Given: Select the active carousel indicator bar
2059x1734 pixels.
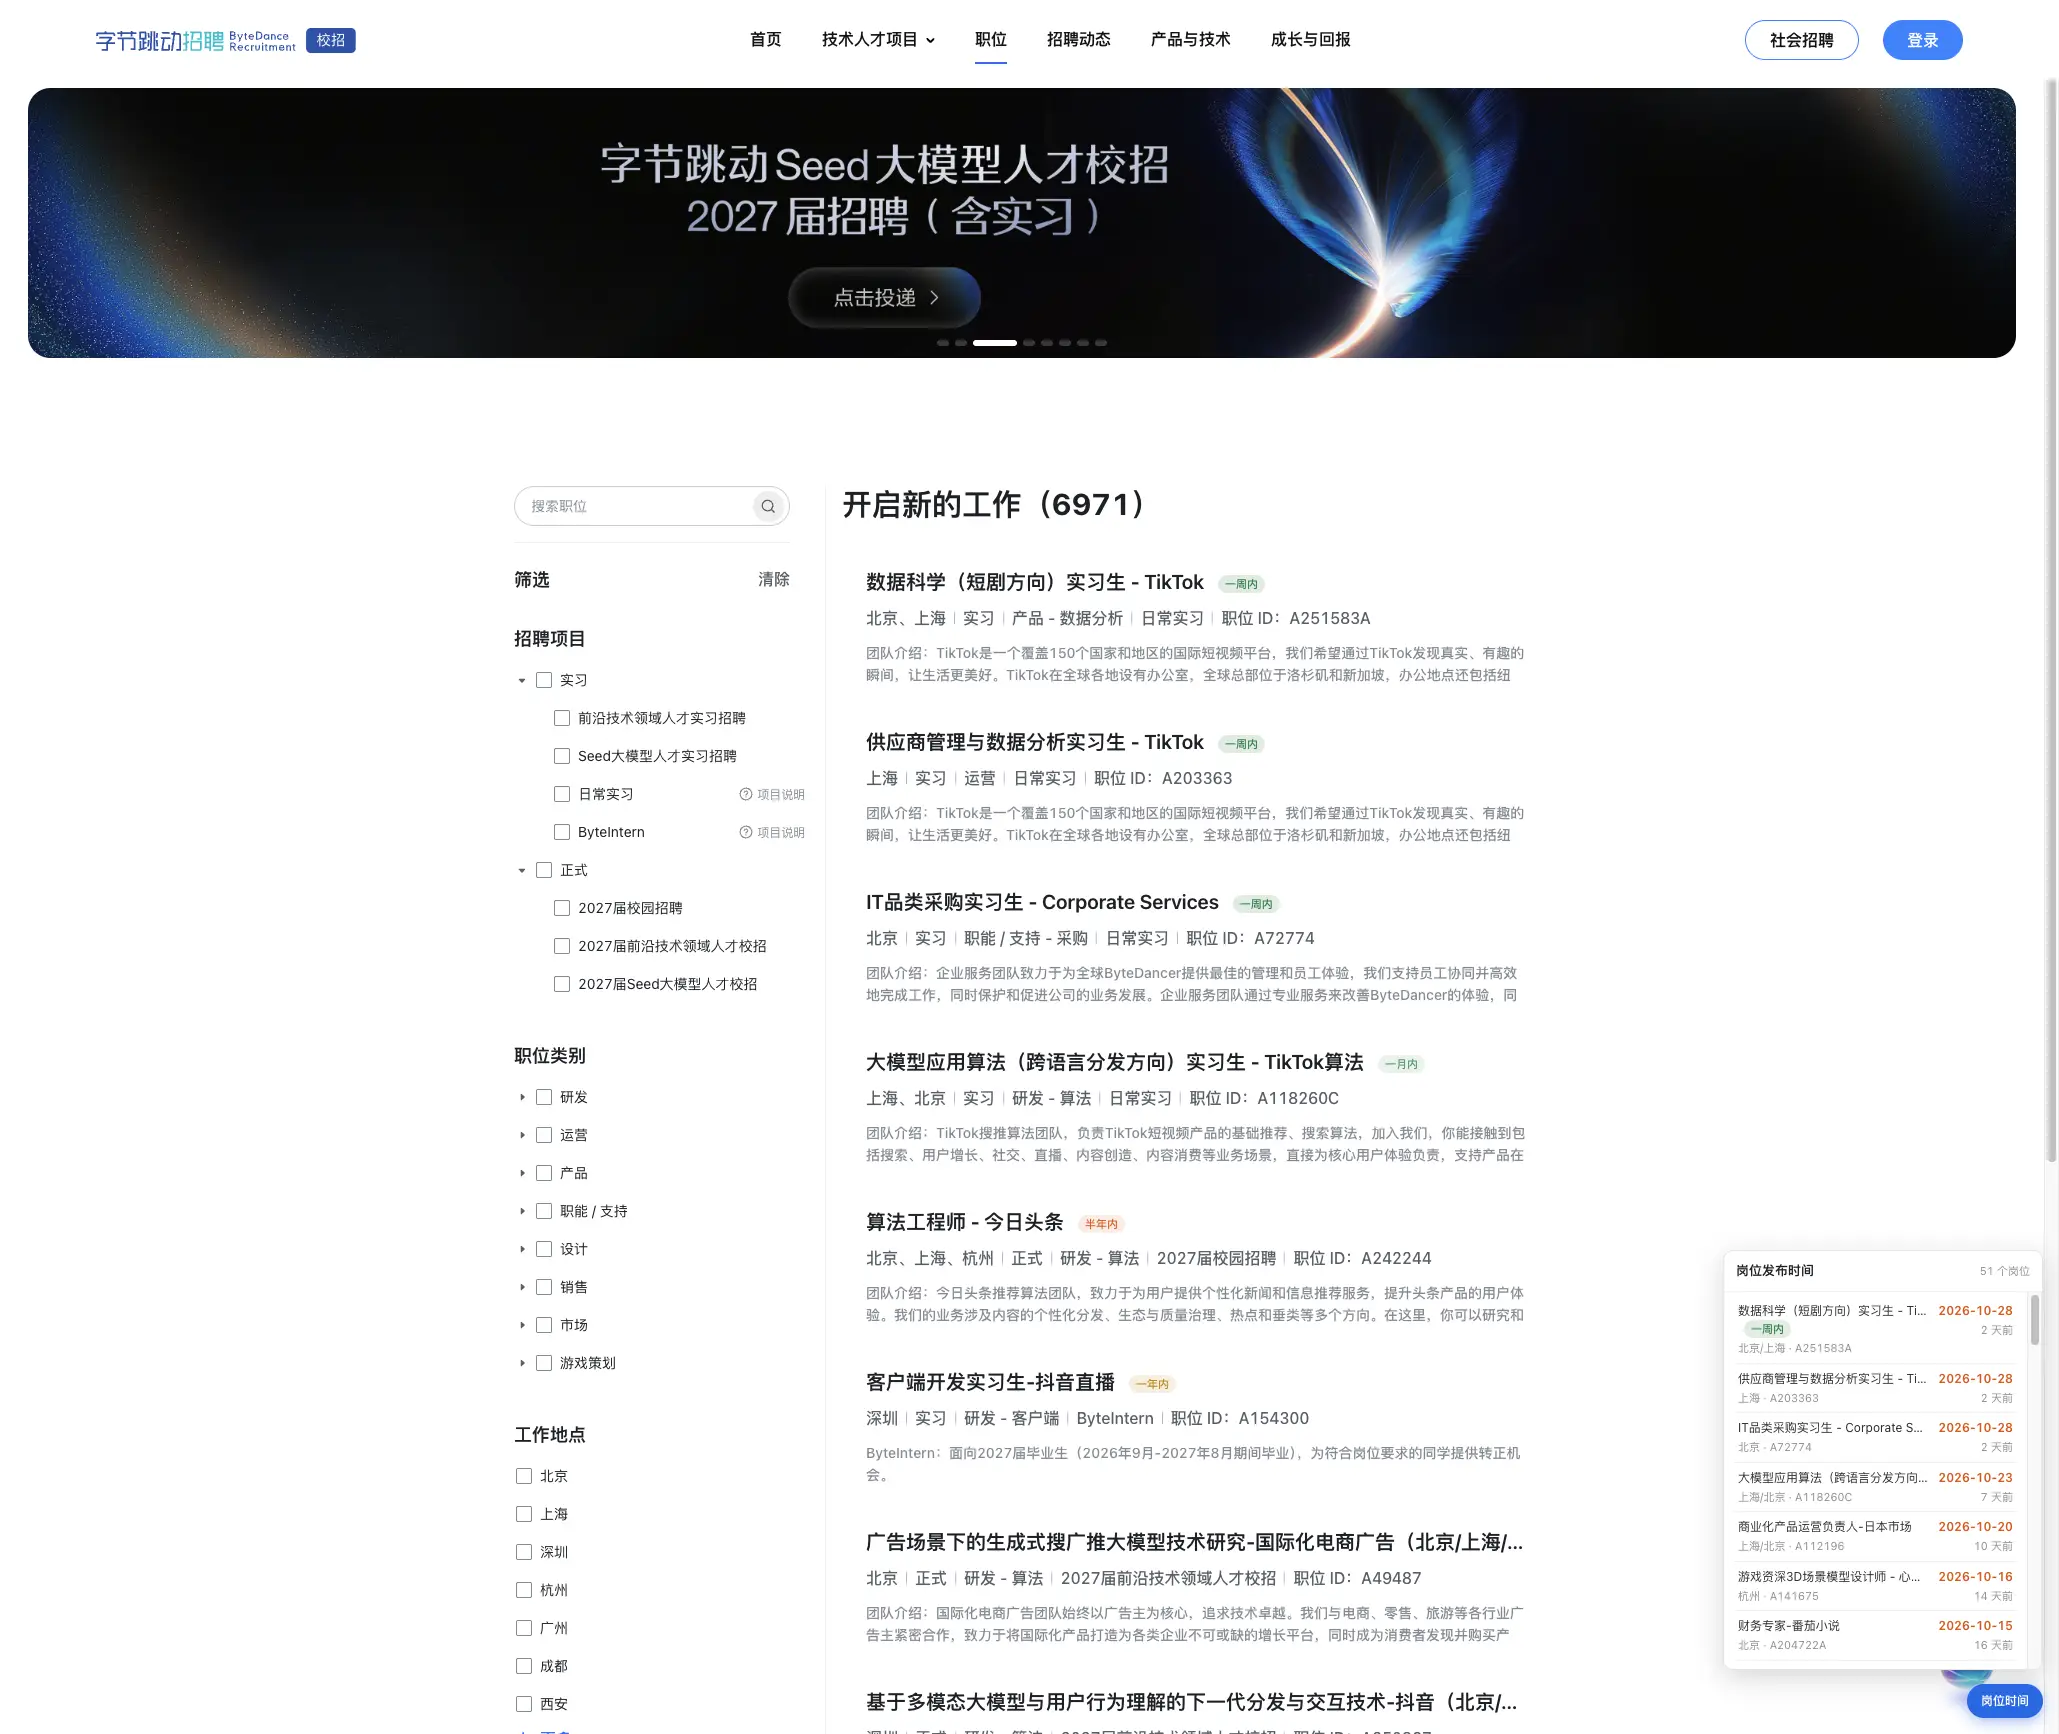Looking at the screenshot, I should click(x=994, y=343).
